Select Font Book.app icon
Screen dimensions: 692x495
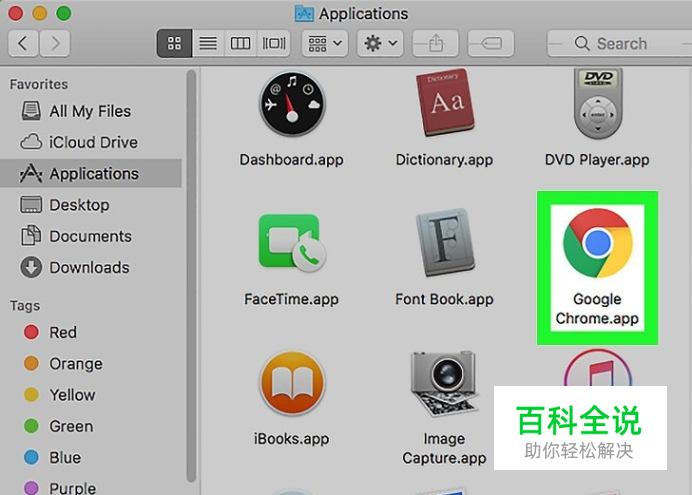(445, 242)
